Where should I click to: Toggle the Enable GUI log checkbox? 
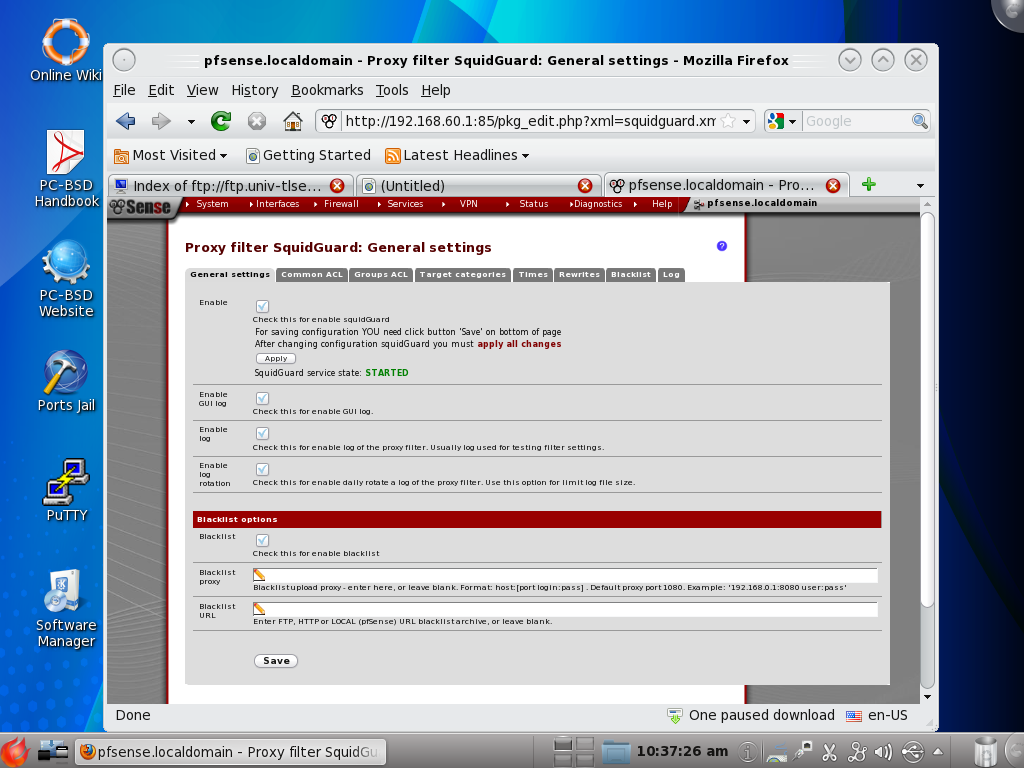263,398
